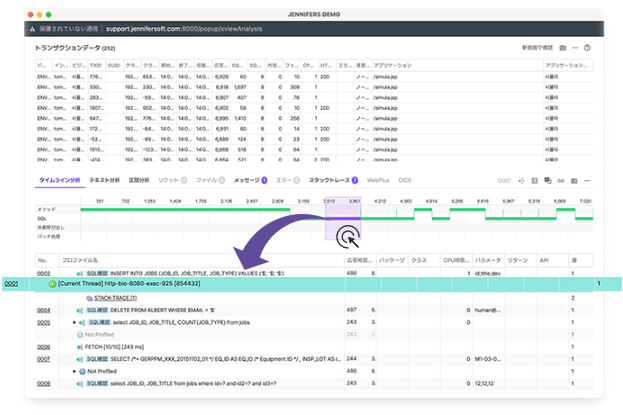
Task: Click the camera icon in transaction data header
Action: click(x=562, y=47)
